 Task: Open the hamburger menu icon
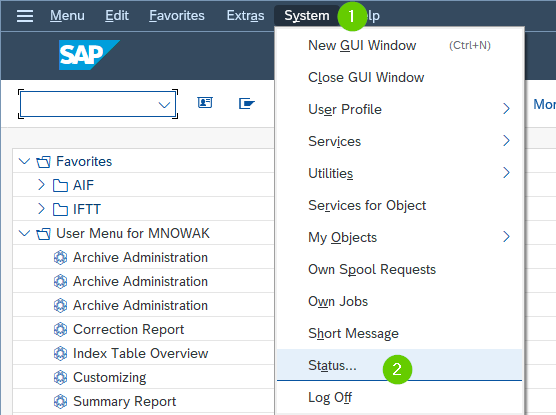click(x=25, y=16)
